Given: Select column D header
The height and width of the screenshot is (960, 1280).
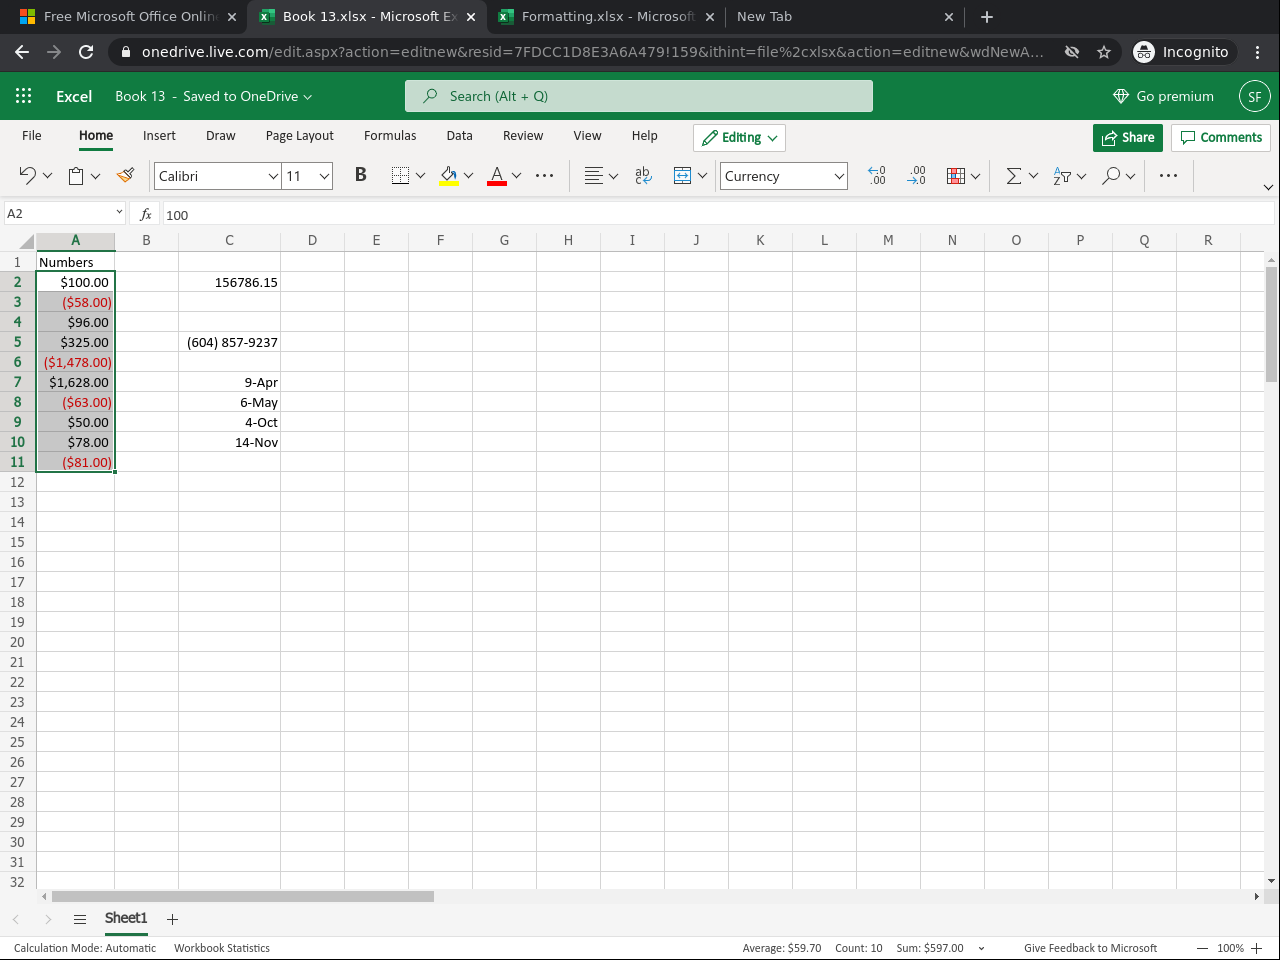Looking at the screenshot, I should coord(313,240).
